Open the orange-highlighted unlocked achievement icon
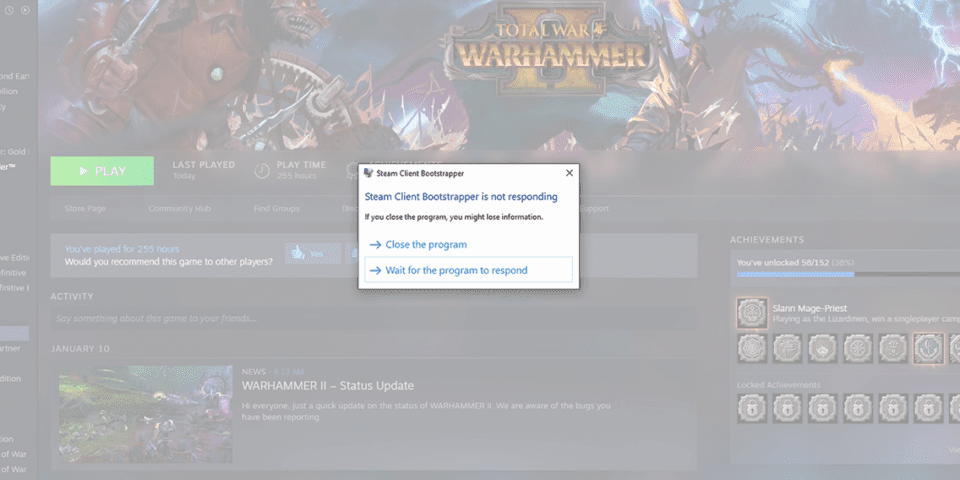Viewport: 960px width, 480px height. (x=928, y=348)
